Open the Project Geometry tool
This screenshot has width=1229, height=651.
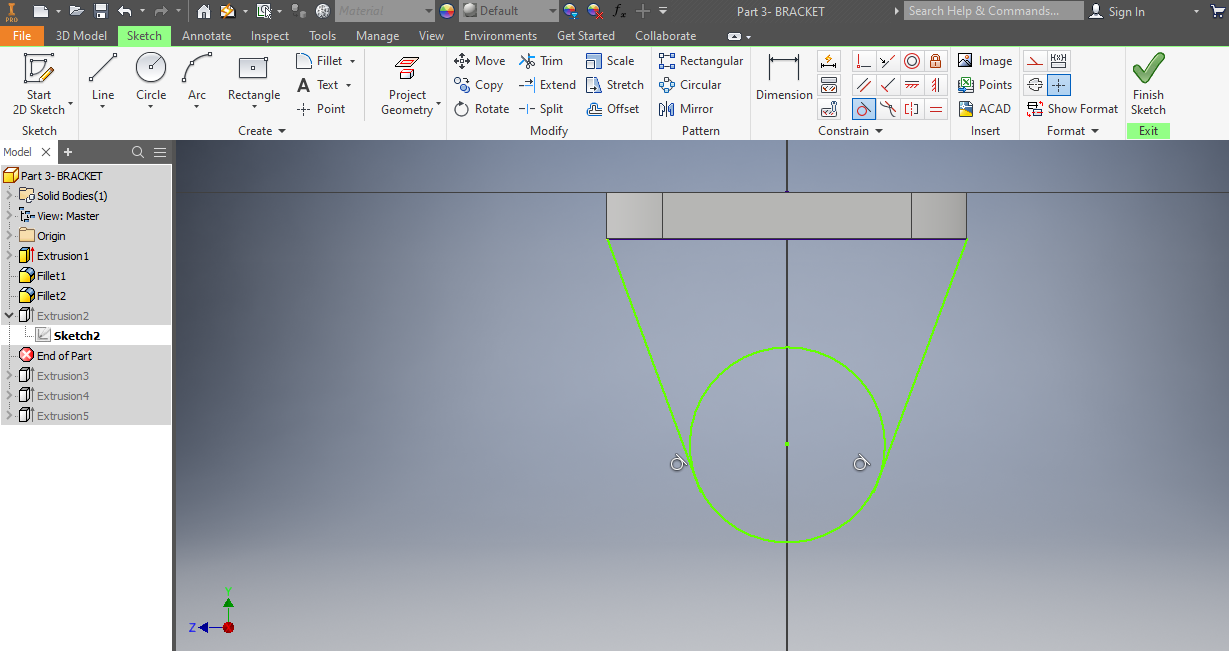[x=406, y=79]
